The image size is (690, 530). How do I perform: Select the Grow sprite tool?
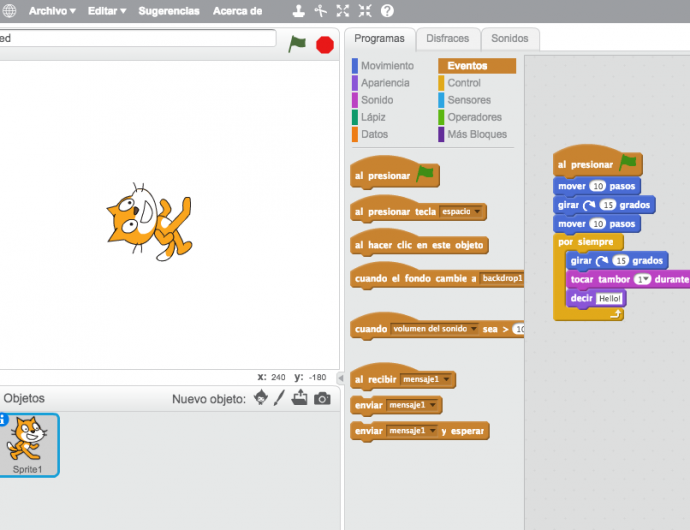(x=343, y=11)
